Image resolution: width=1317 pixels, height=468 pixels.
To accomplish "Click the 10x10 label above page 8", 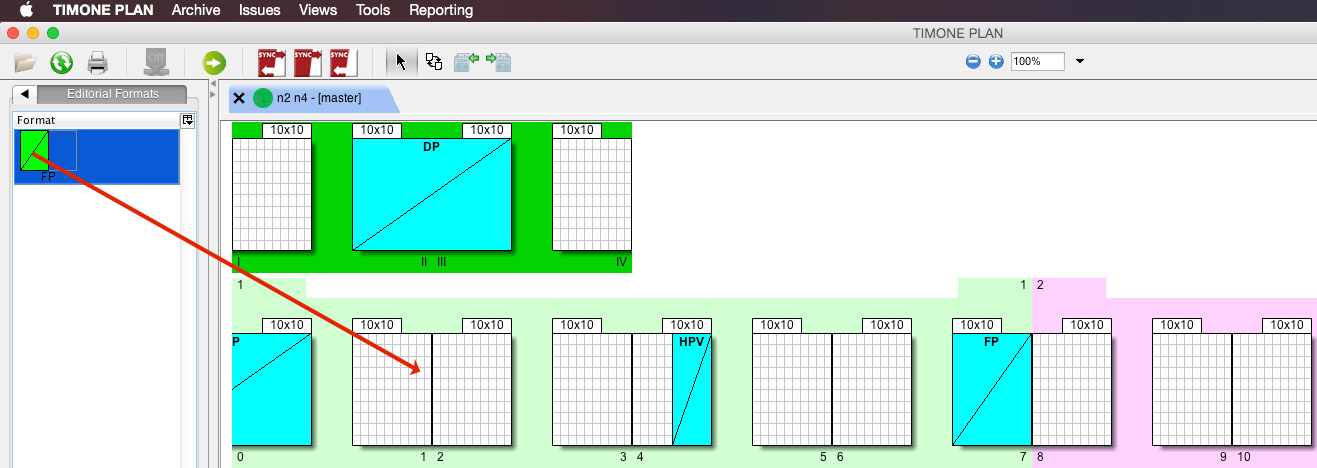I will point(1087,325).
